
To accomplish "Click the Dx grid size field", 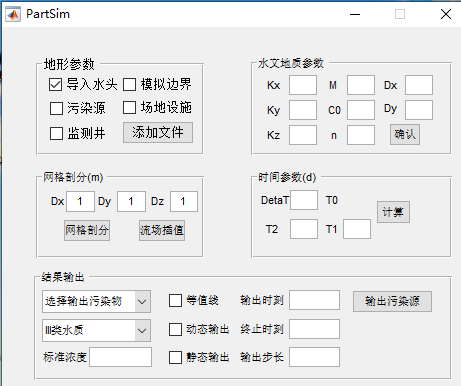I will coord(80,201).
